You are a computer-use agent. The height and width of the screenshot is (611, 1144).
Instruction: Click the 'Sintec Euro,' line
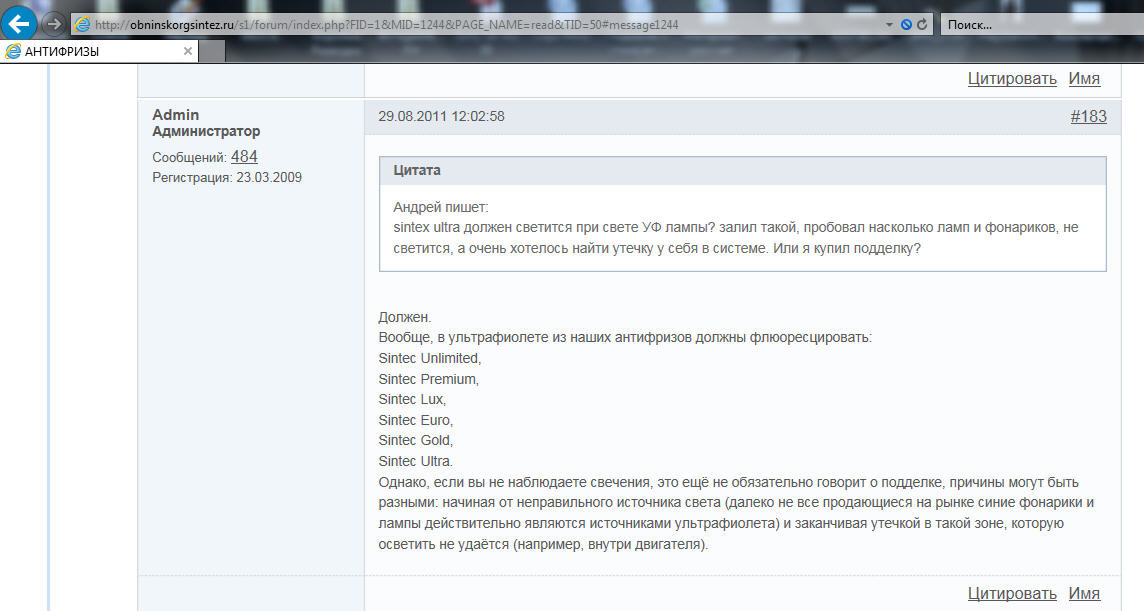(416, 420)
